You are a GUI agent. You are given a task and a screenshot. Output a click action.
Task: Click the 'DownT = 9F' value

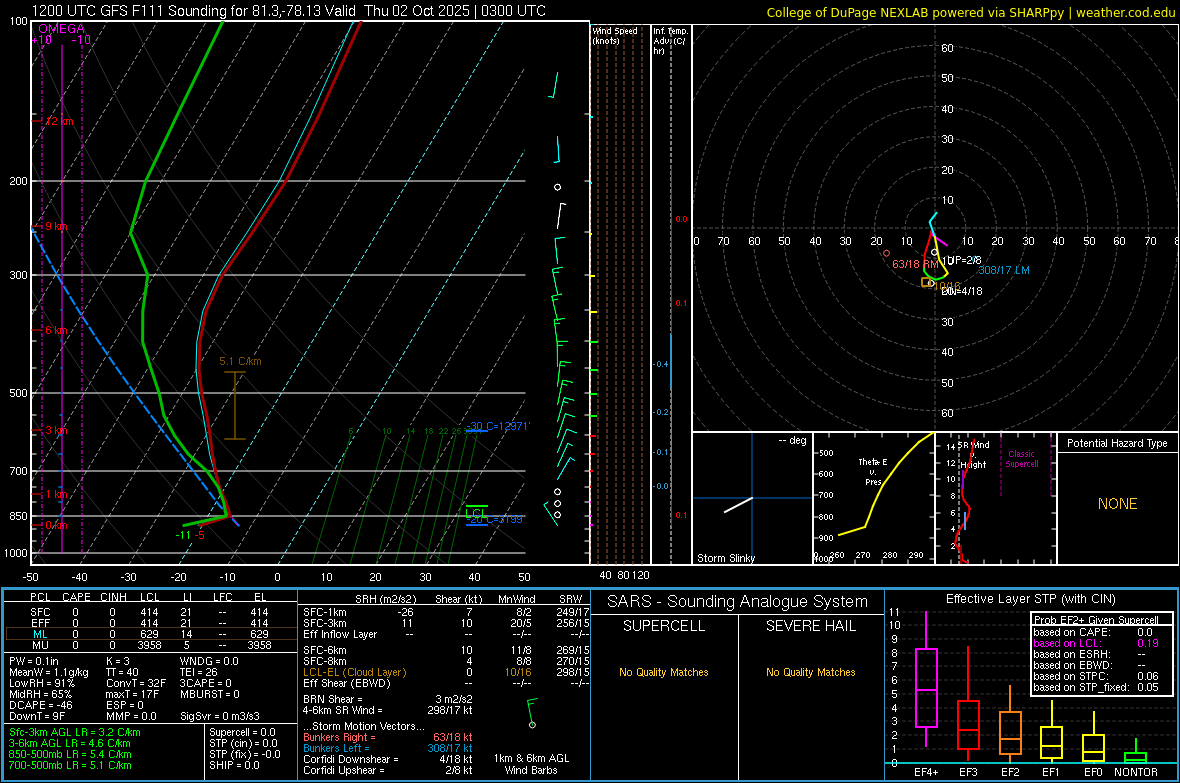[37, 717]
